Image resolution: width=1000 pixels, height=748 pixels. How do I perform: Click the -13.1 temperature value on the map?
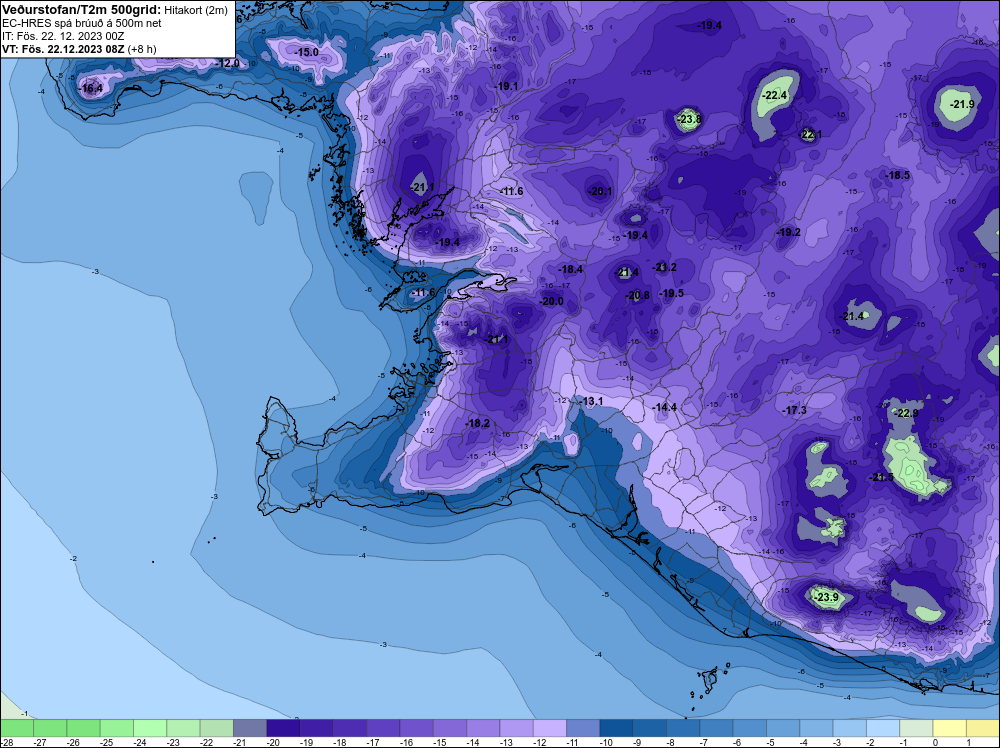[591, 401]
